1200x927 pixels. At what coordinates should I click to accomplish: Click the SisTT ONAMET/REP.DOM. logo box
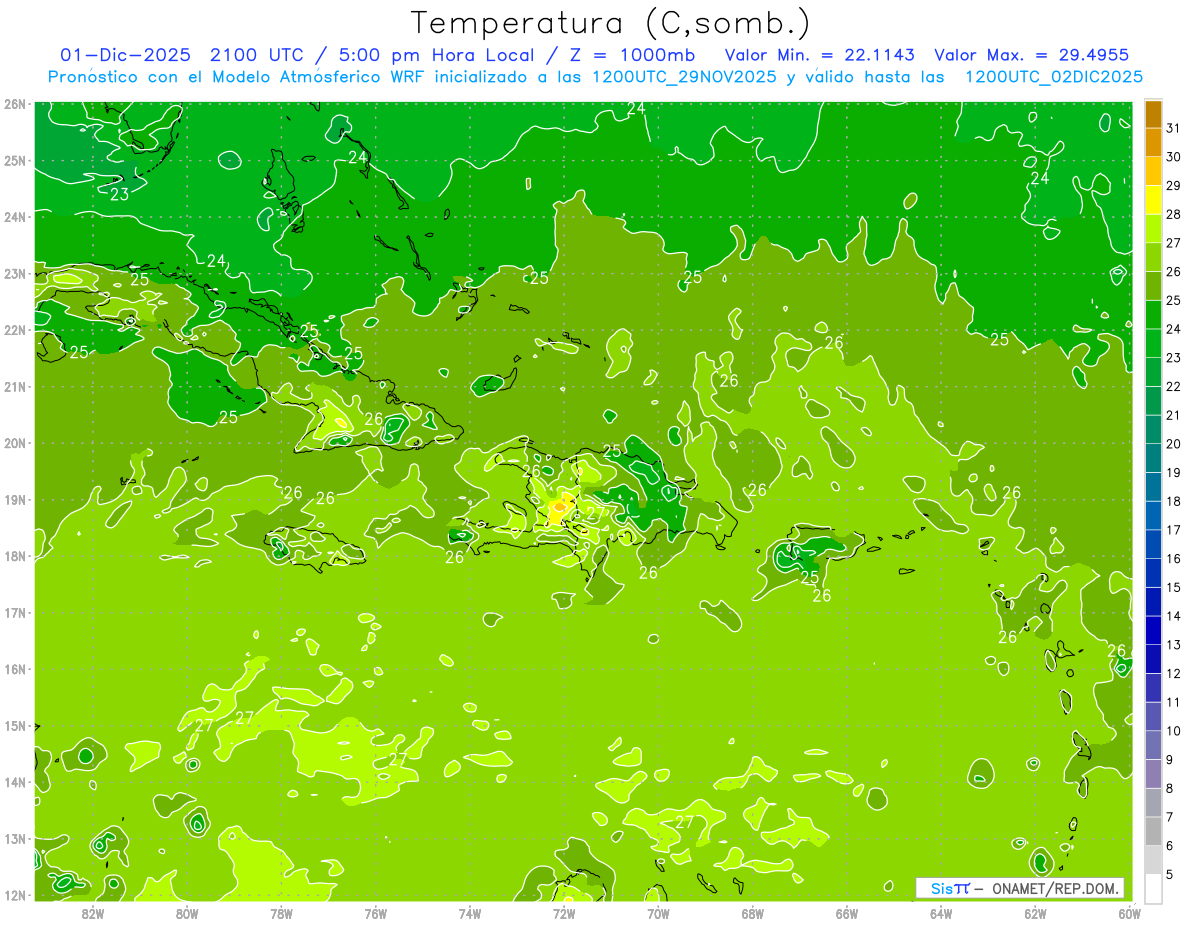(1019, 888)
